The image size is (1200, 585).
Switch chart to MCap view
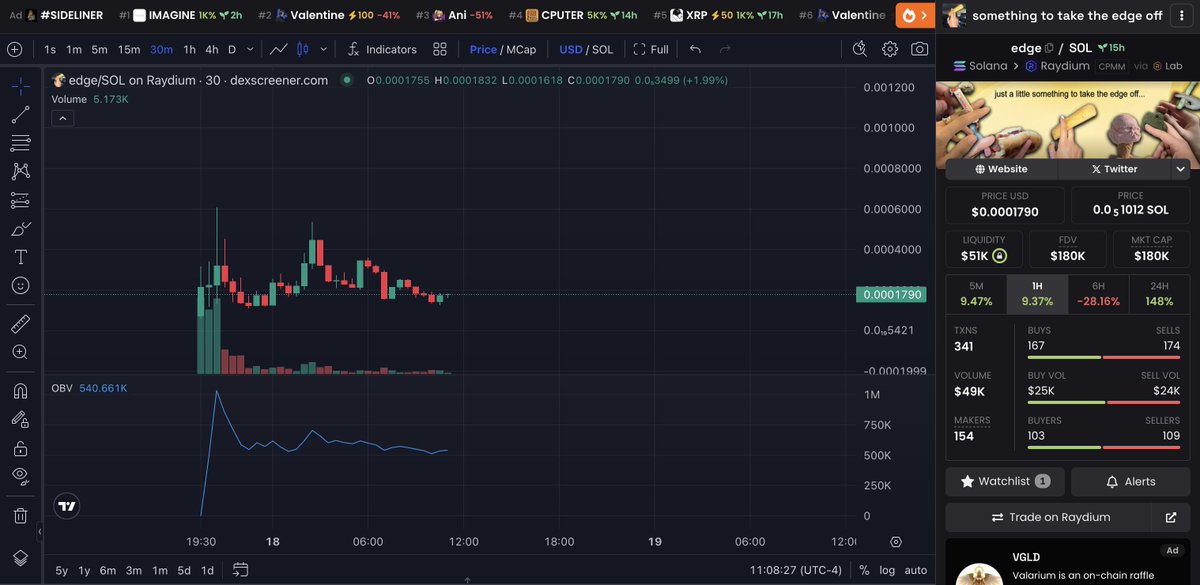tap(520, 49)
